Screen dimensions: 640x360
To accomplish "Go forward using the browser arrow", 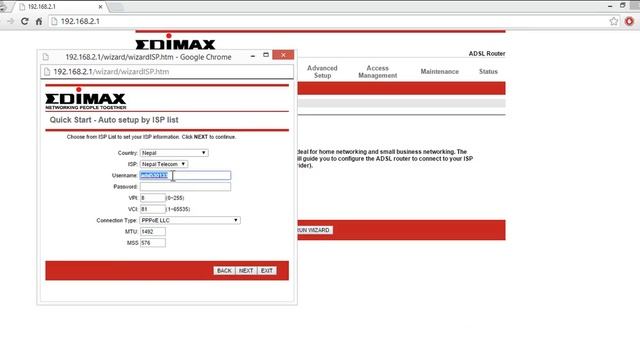I will pos(11,21).
